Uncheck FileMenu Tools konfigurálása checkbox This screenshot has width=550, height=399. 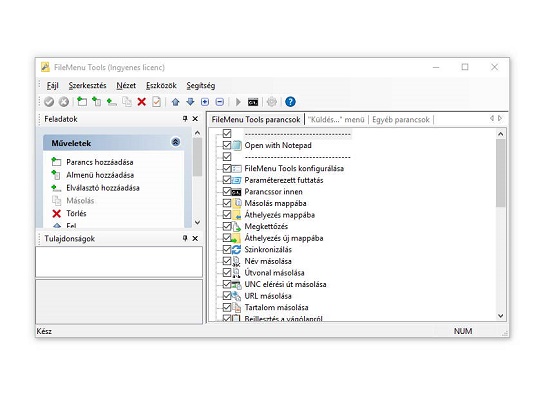(x=227, y=168)
